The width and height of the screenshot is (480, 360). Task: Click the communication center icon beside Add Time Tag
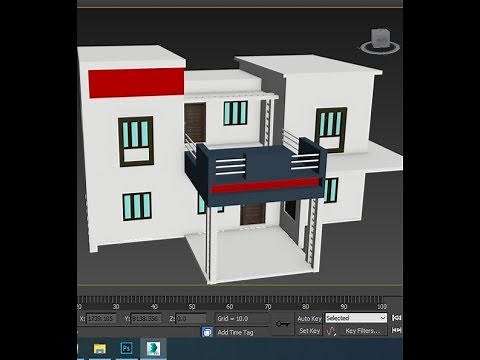coord(207,332)
